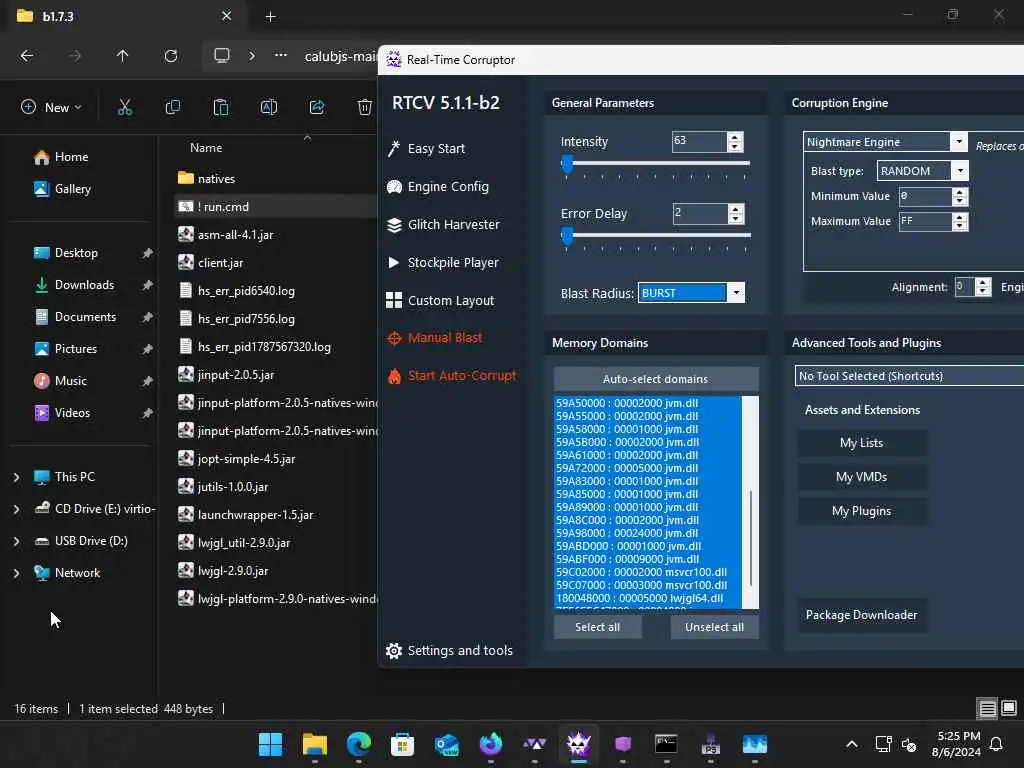Open Package Downloader
Viewport: 1024px width, 768px height.
click(861, 615)
